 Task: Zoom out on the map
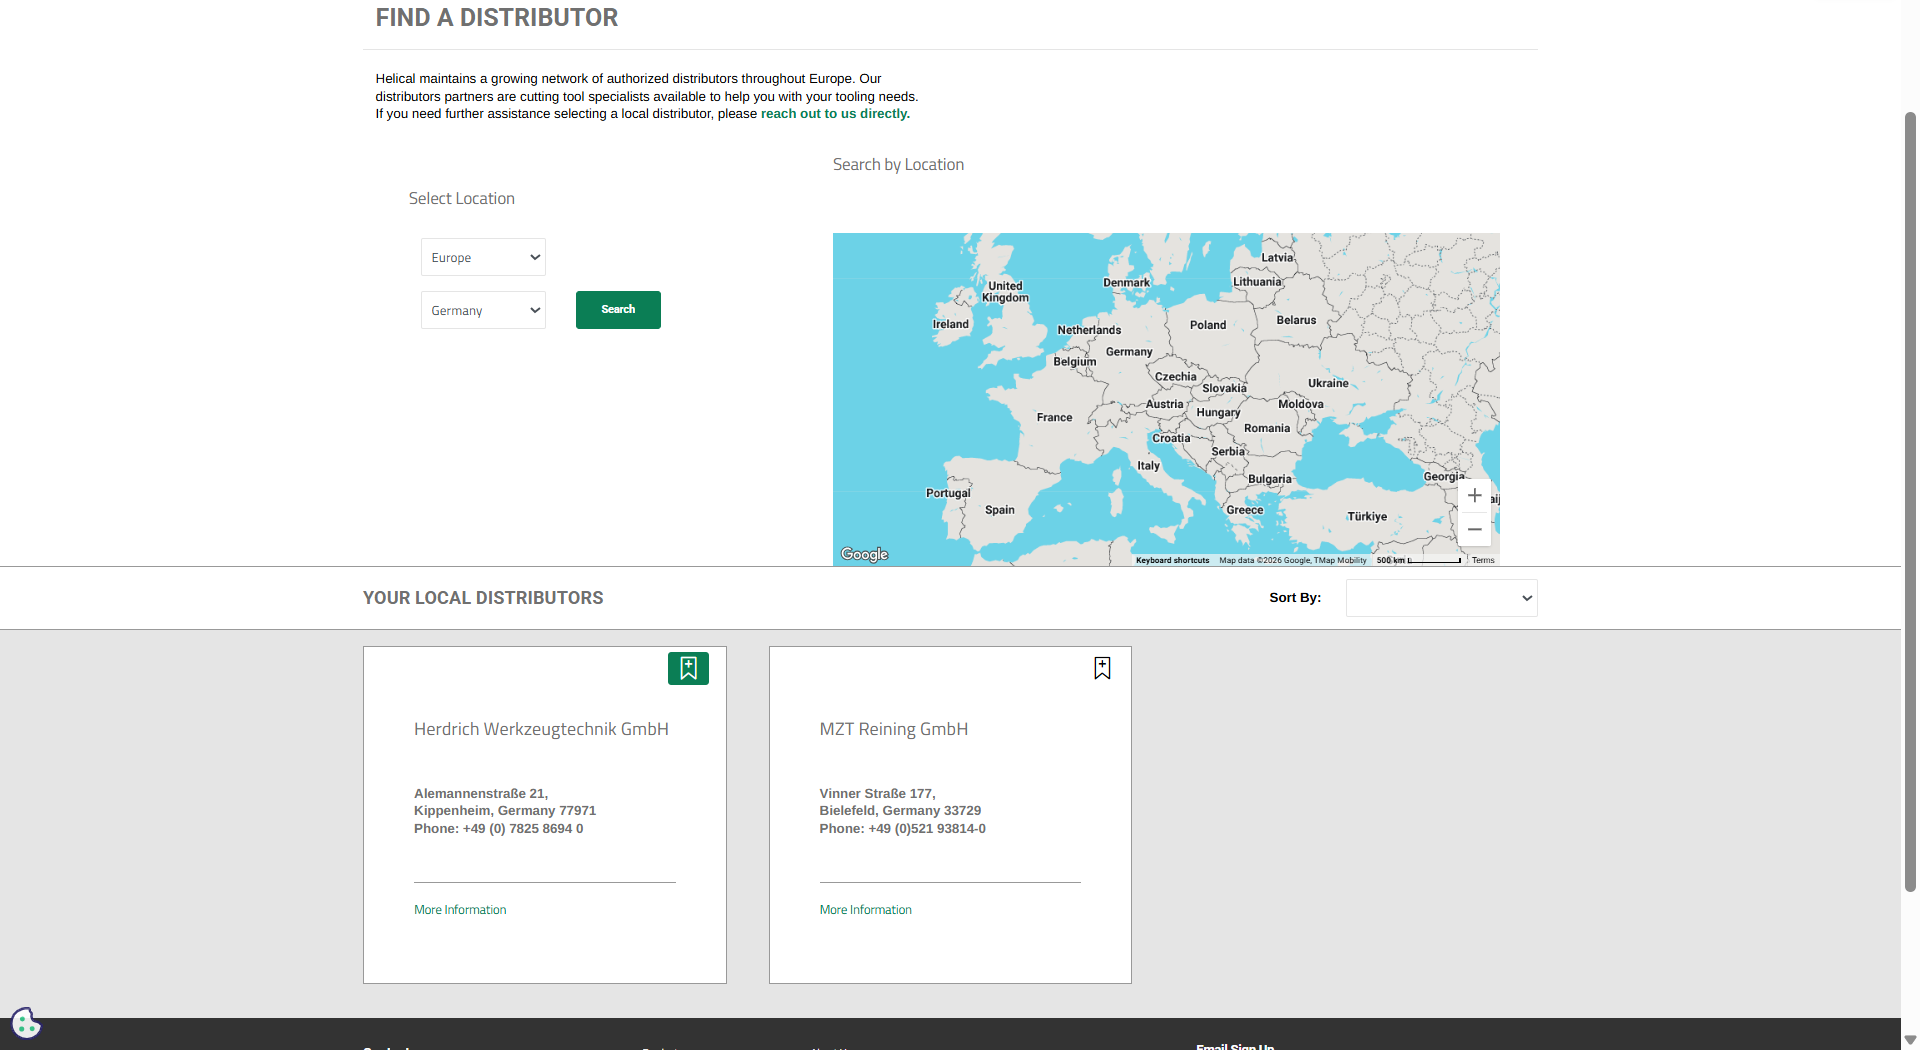[1474, 529]
